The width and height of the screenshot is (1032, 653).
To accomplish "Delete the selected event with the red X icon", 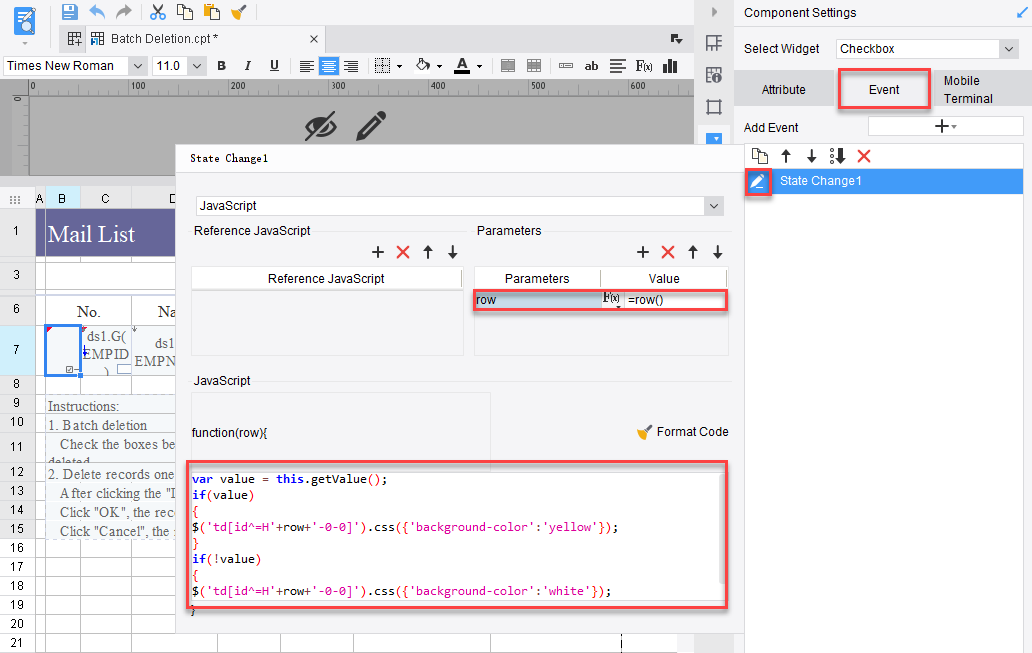I will (x=865, y=156).
